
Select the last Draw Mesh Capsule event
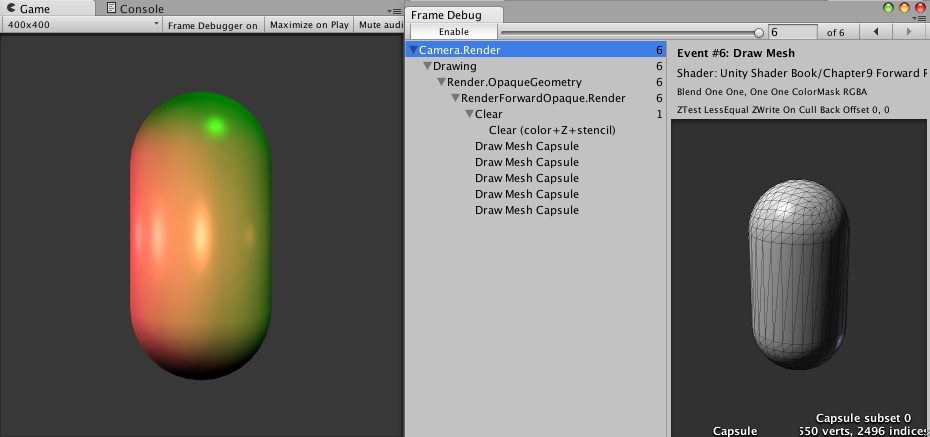coord(527,210)
